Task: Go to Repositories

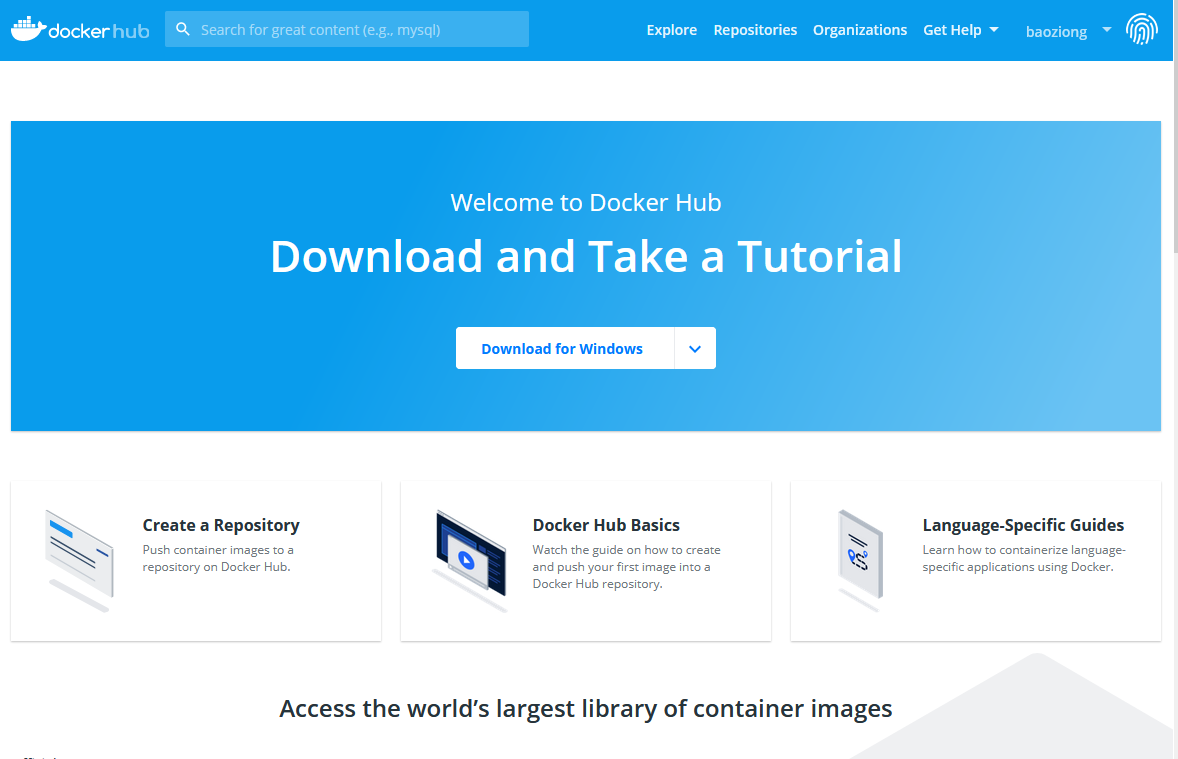Action: tap(755, 30)
